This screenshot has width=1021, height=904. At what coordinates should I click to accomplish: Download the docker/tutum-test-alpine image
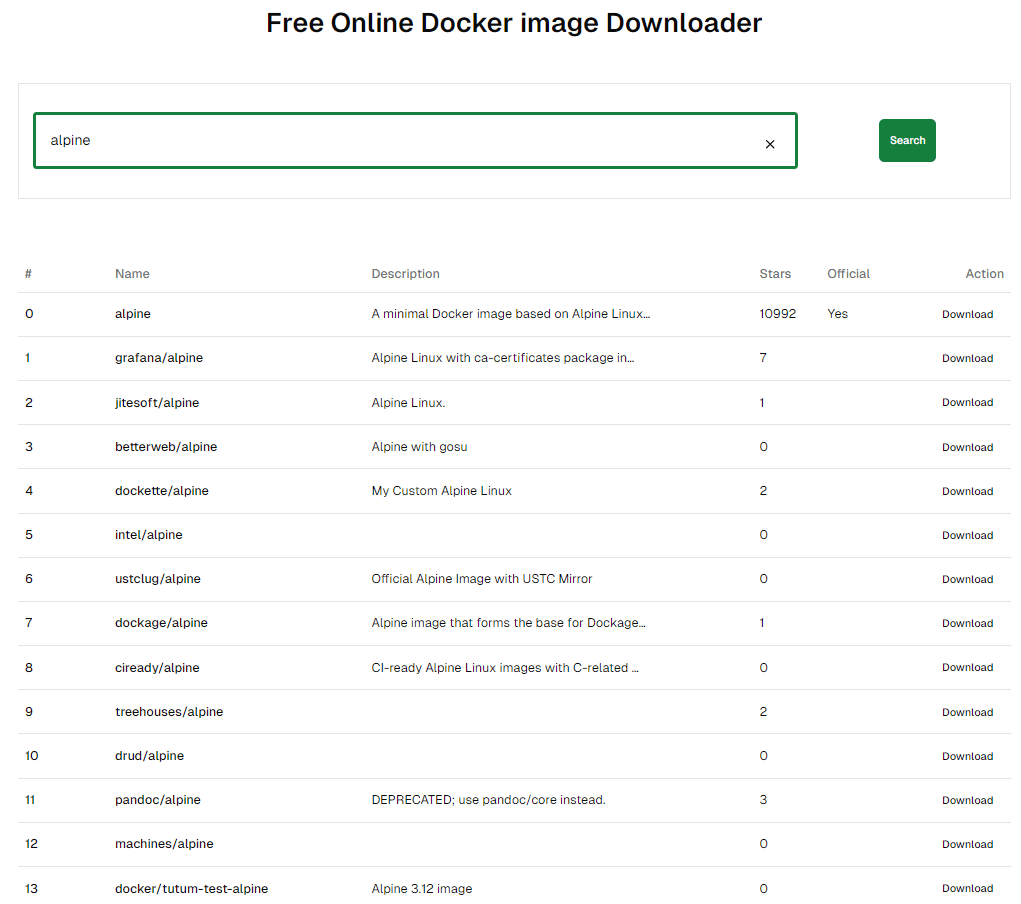(967, 888)
